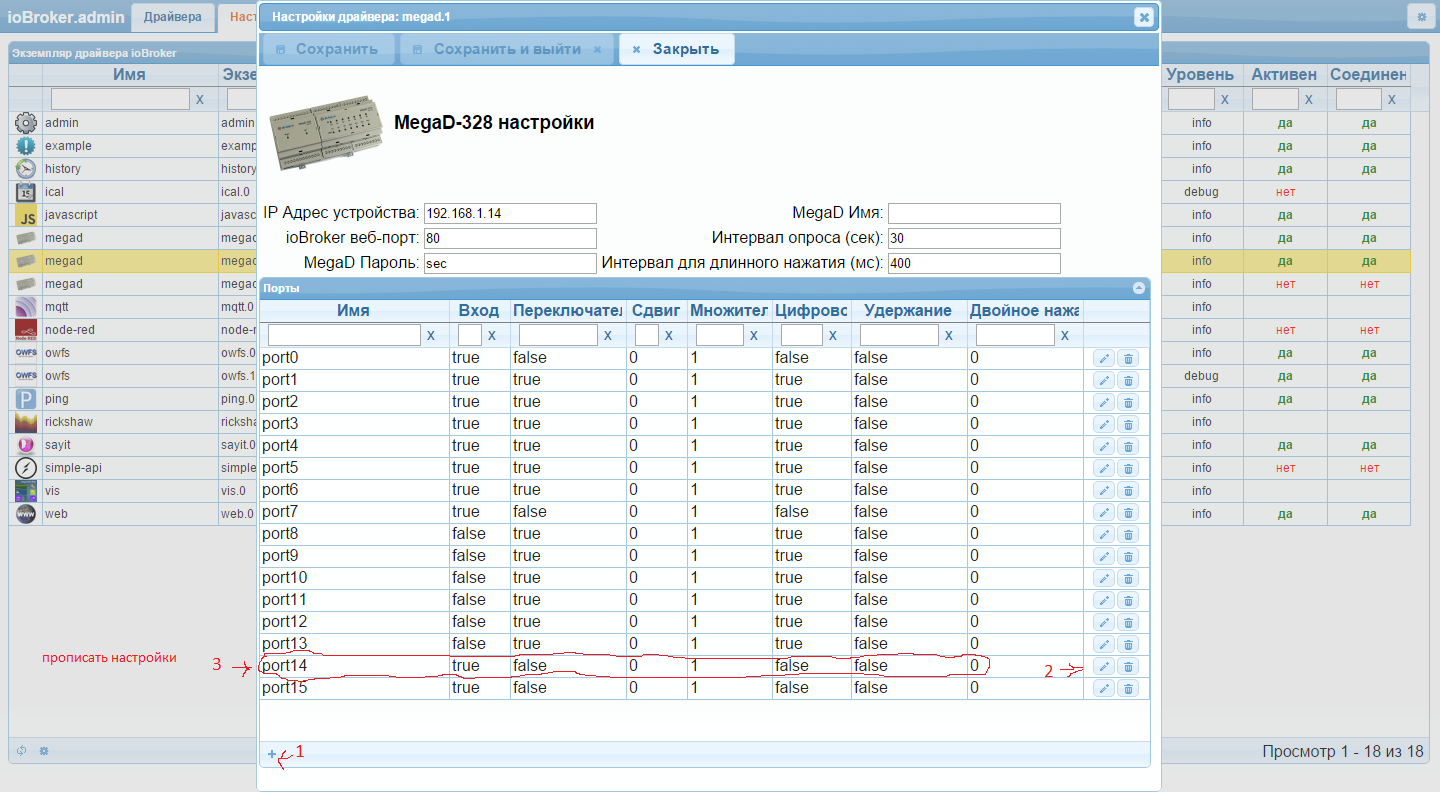Delete the port10 row with trash icon
The height and width of the screenshot is (792, 1440).
point(1128,578)
